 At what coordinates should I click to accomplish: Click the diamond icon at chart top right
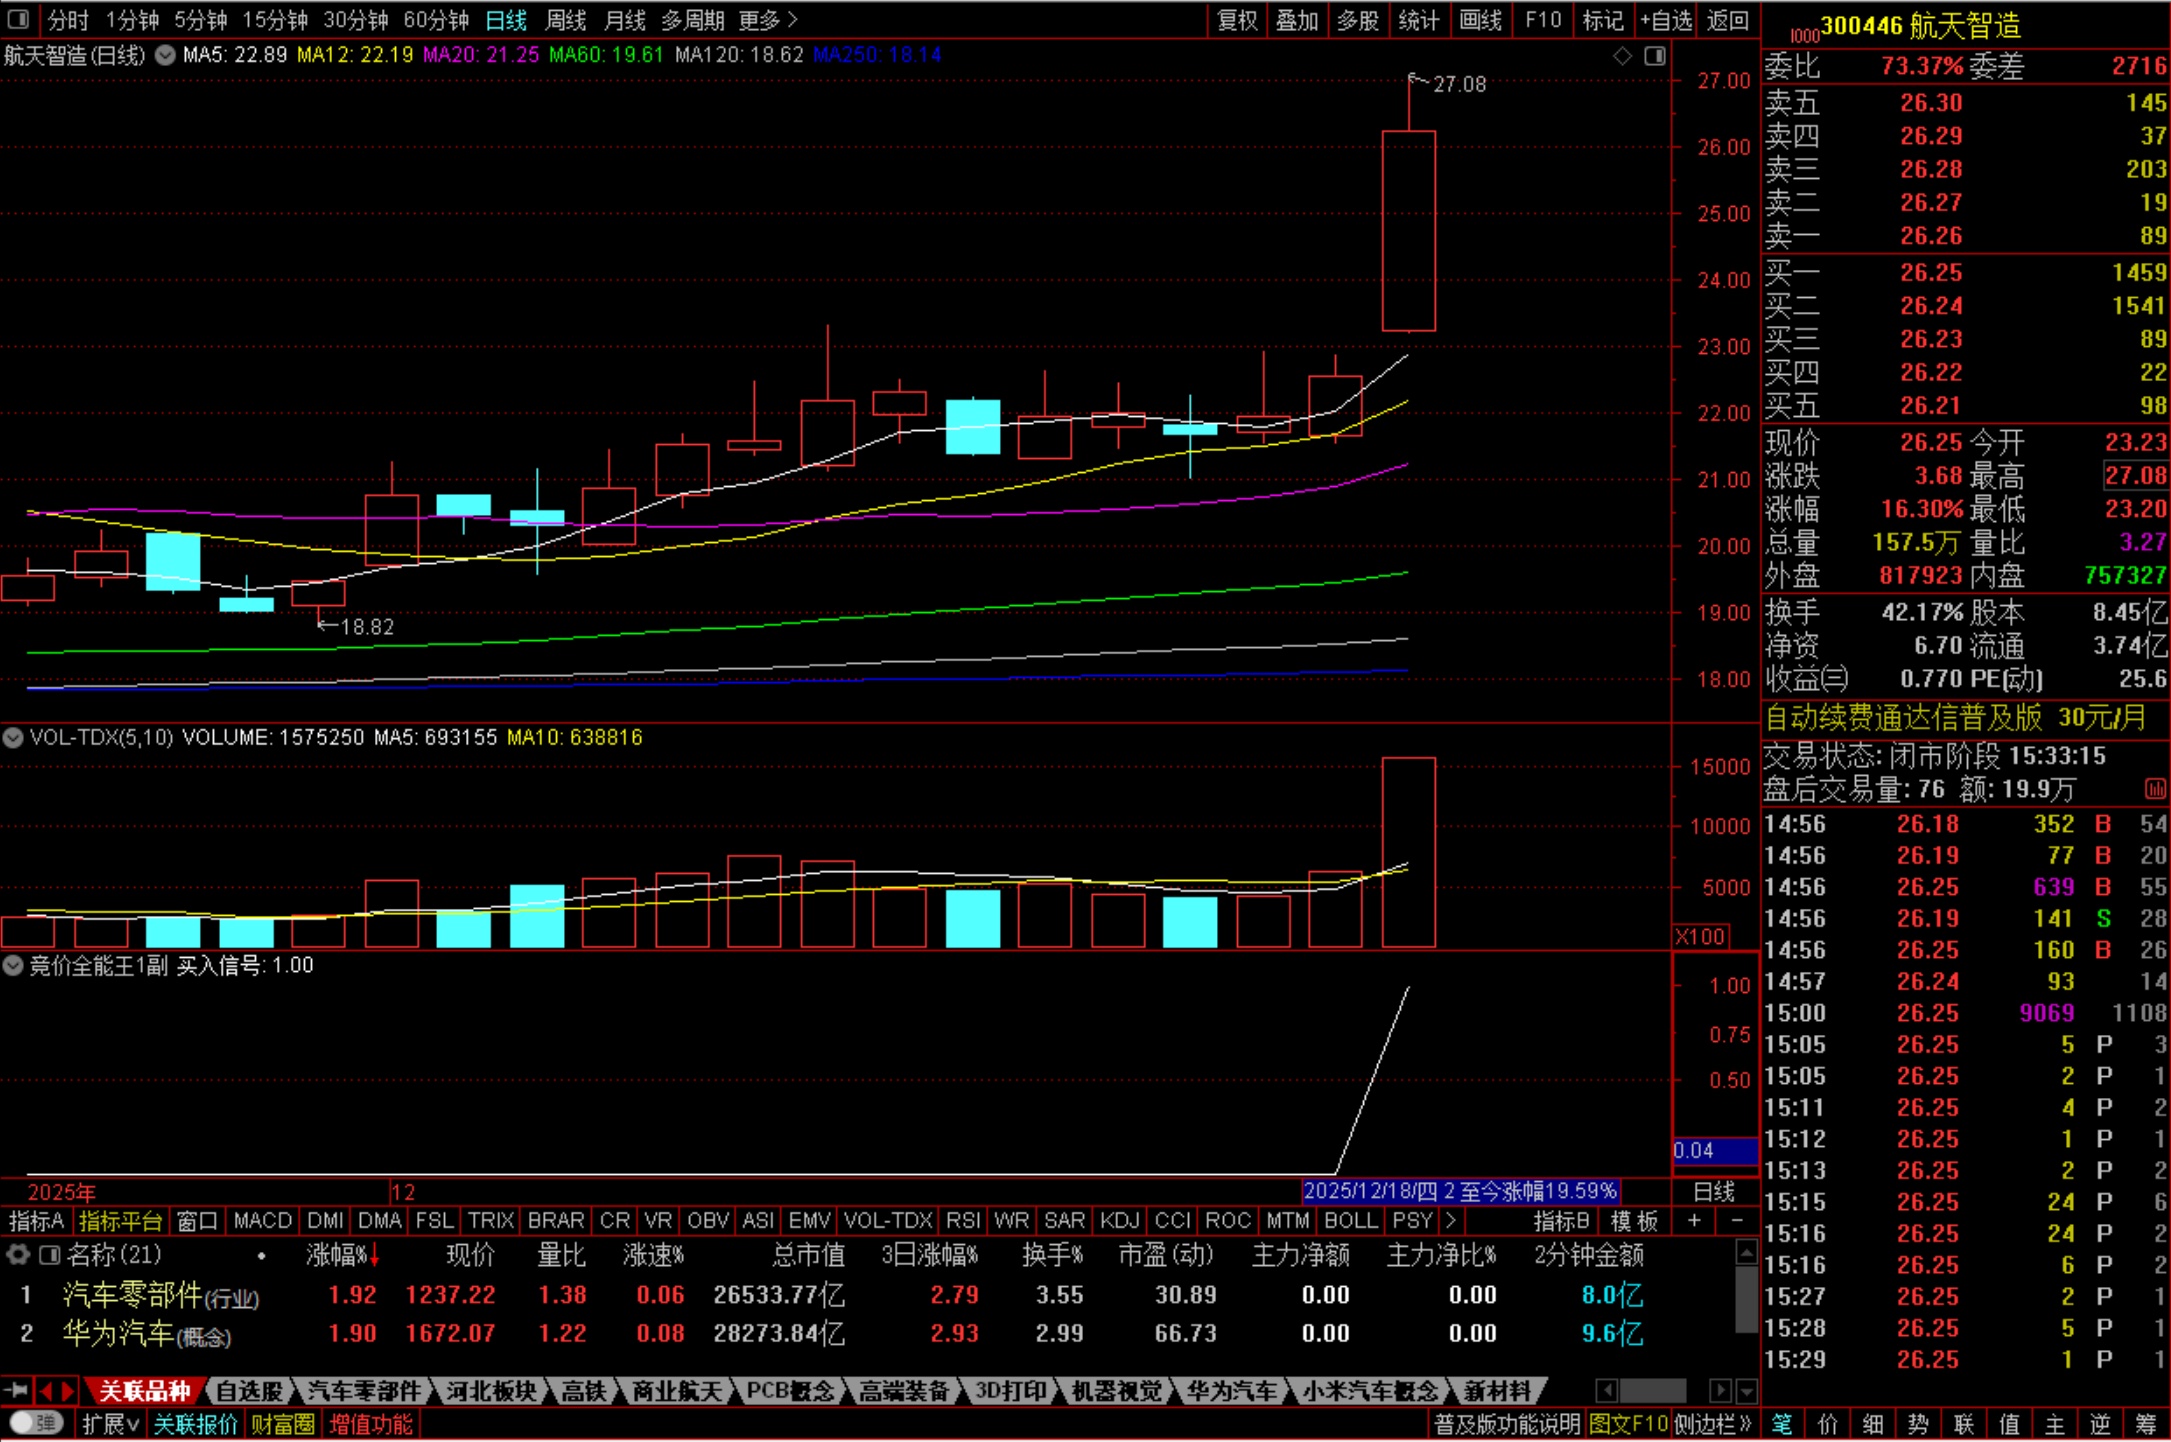click(x=1622, y=56)
